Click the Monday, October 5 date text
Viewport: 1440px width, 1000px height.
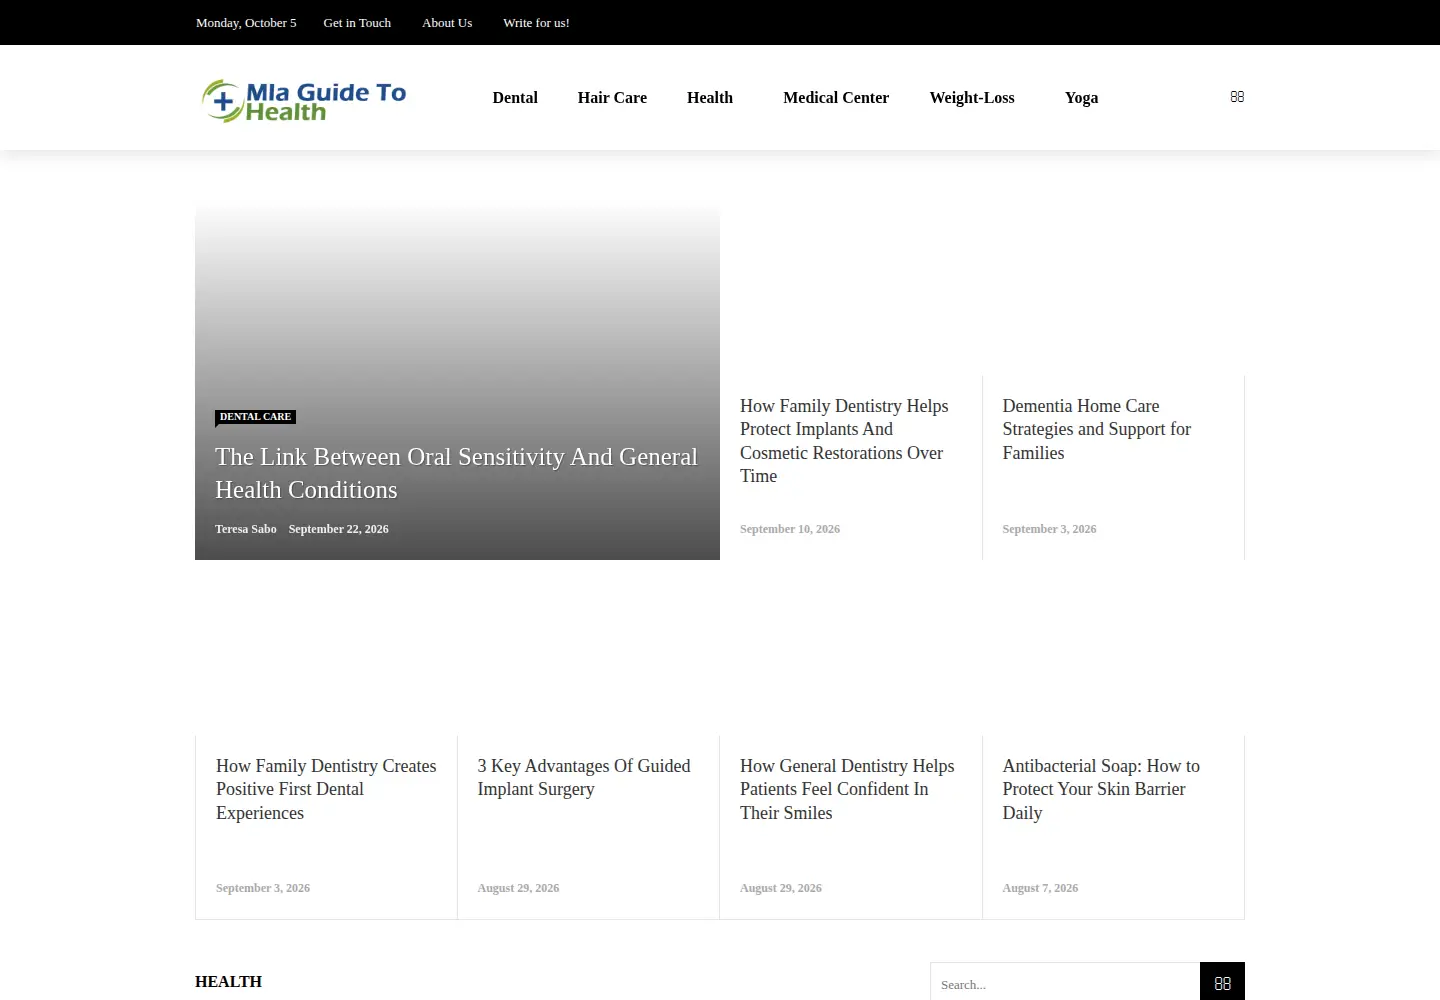click(246, 23)
